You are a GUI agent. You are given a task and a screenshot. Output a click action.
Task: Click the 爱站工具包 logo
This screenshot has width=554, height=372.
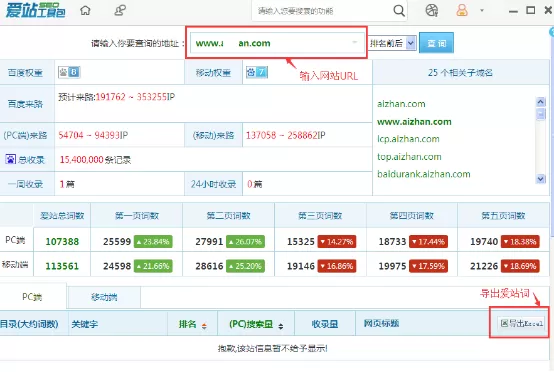point(35,10)
